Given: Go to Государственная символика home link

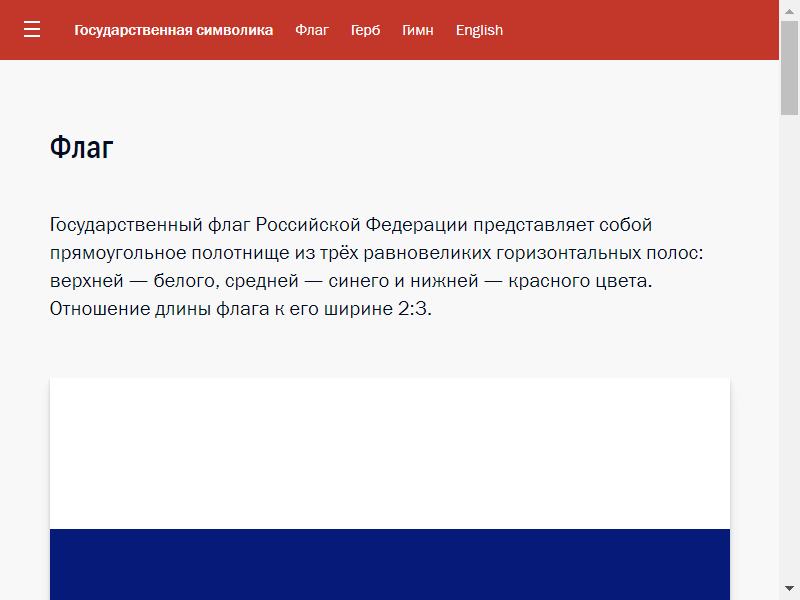Looking at the screenshot, I should [173, 30].
